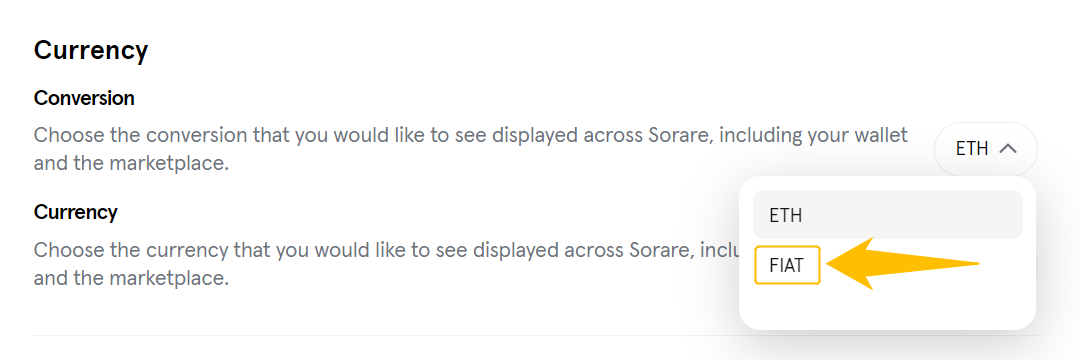Click the yellow highlight box around FIAT
Screen dimensions: 1080x360
(x=787, y=265)
